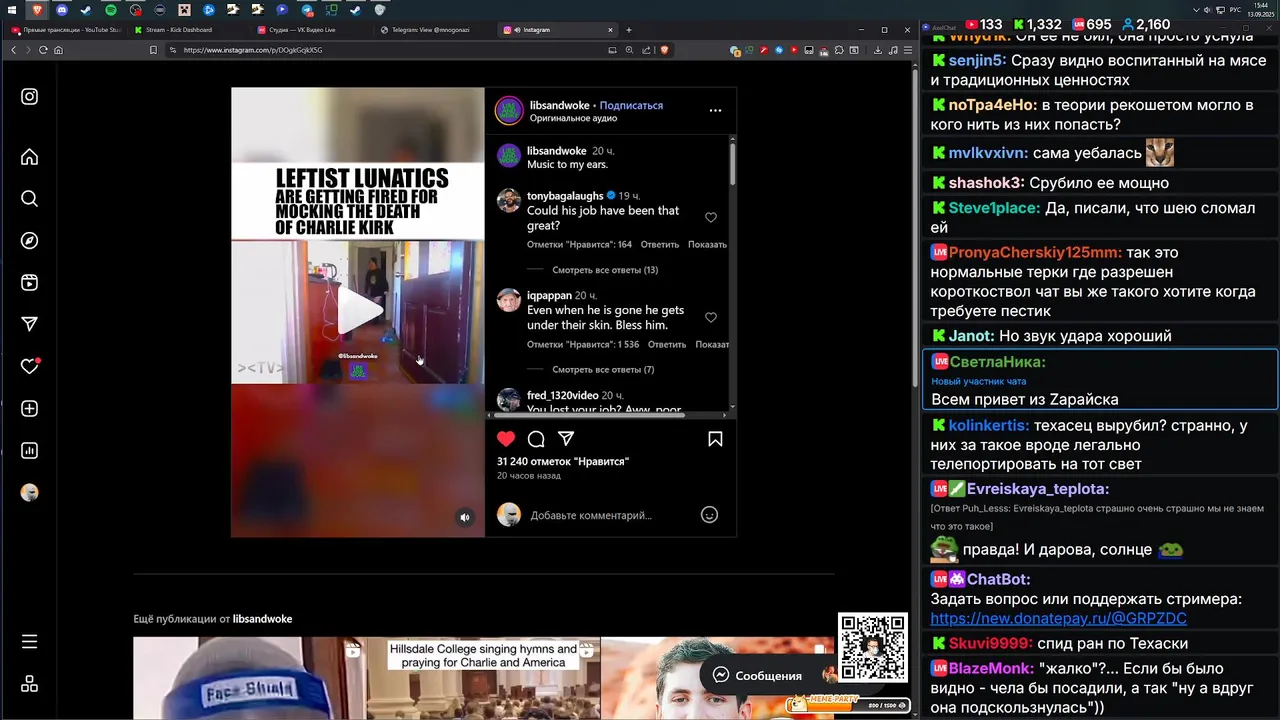Open iqpappan username link
This screenshot has width=1280, height=720.
[x=549, y=296]
